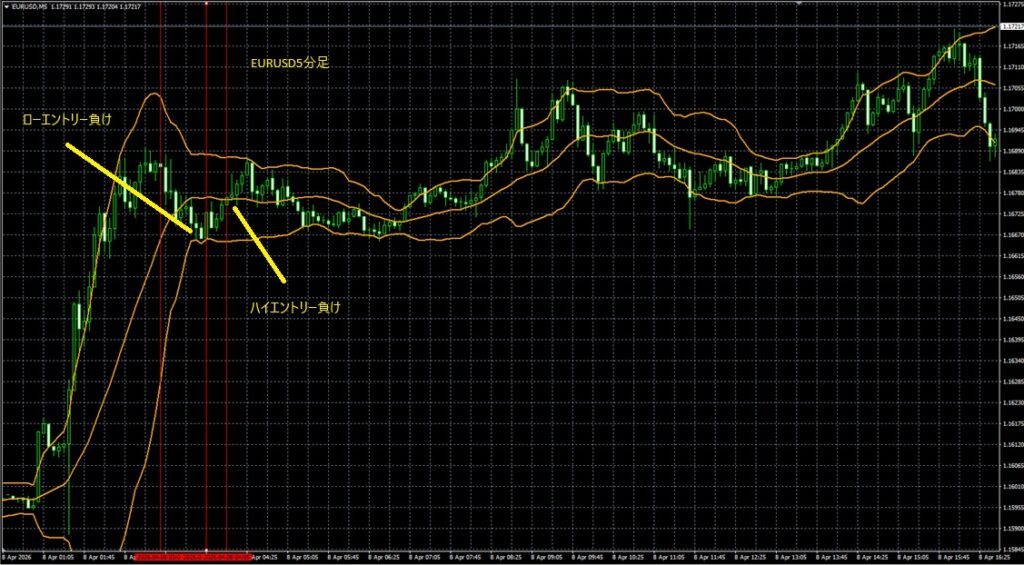This screenshot has width=1024, height=565.
Task: Click the 1.16835 price axis label
Action: click(x=1012, y=172)
